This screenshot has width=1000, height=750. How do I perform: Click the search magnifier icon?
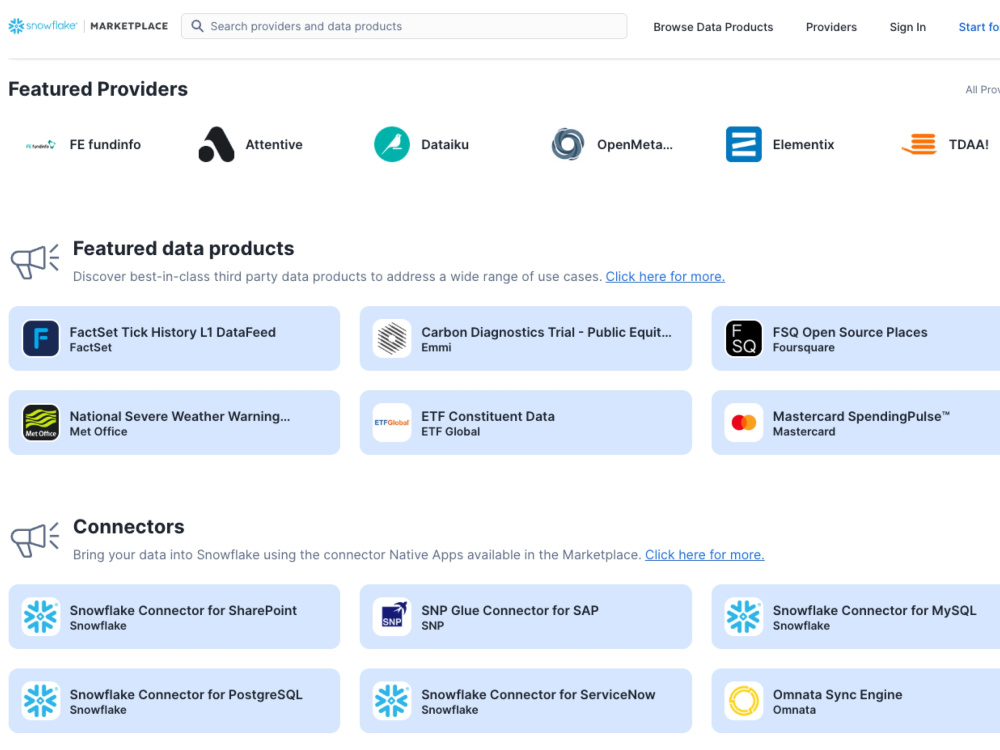point(197,26)
